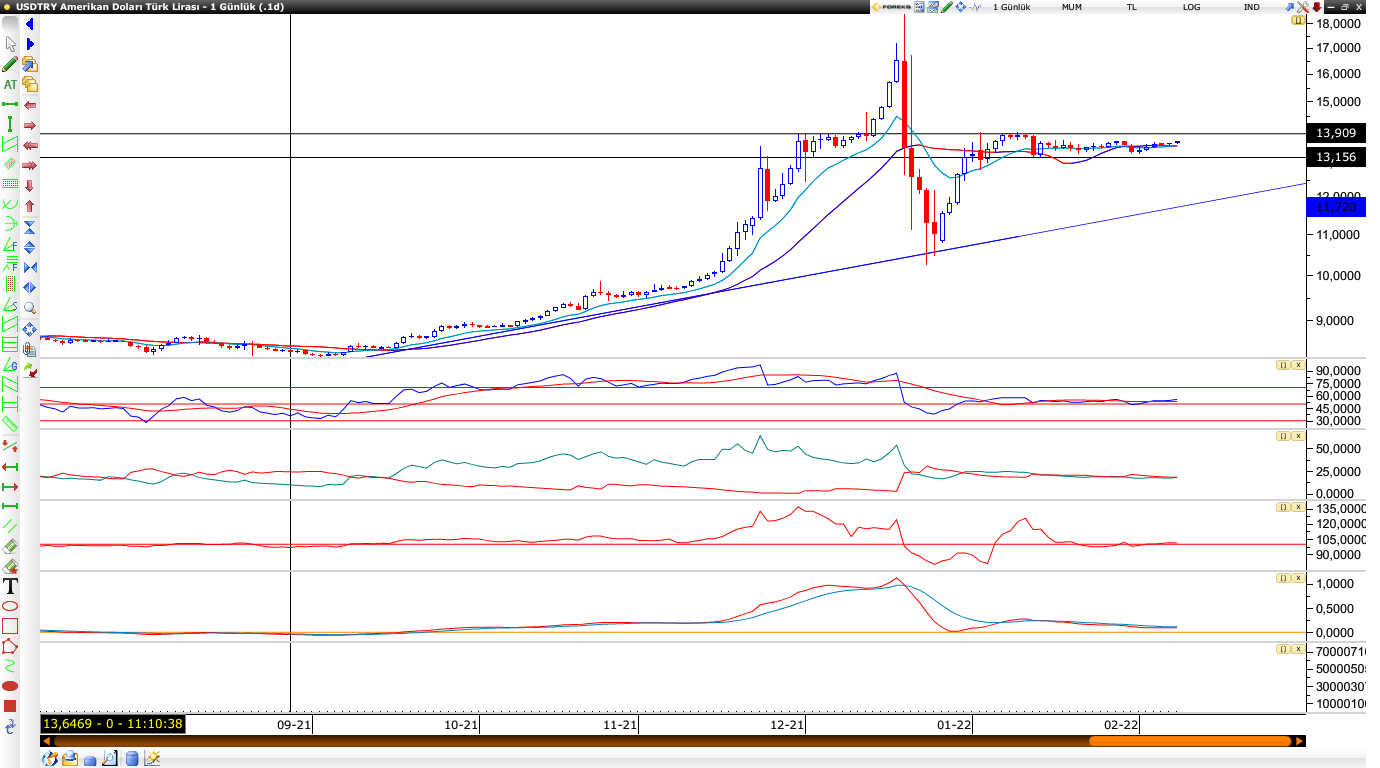
Task: Click the FOREKS logo in title bar
Action: point(892,7)
